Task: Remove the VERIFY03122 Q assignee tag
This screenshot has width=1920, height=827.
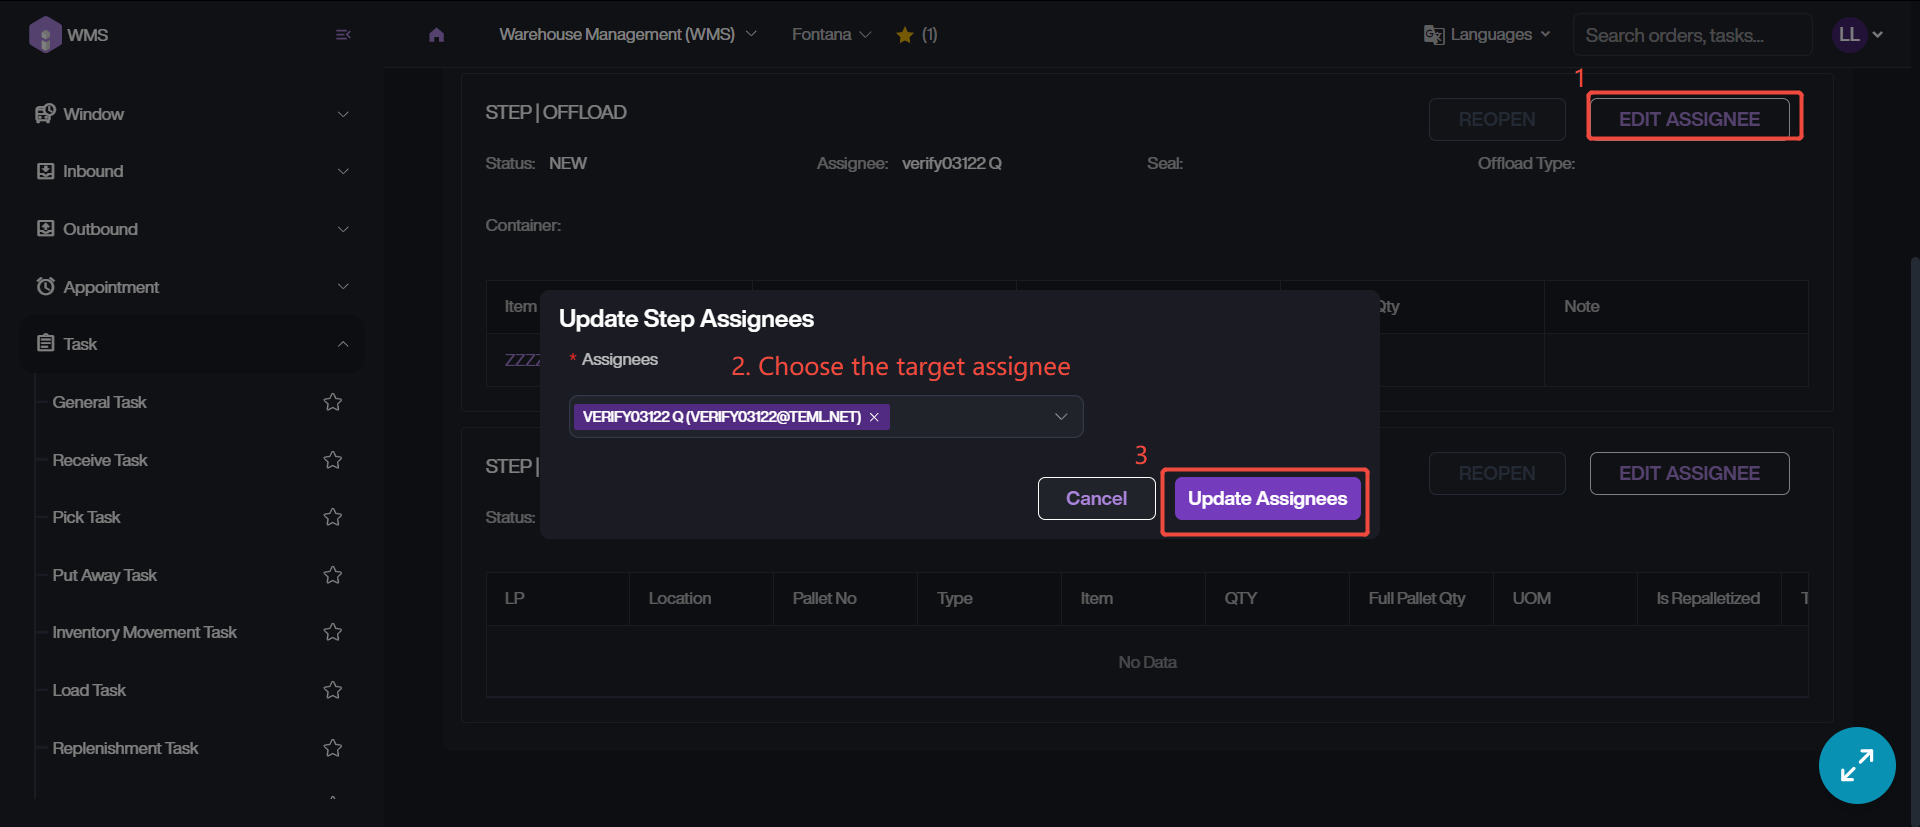Action: point(874,417)
